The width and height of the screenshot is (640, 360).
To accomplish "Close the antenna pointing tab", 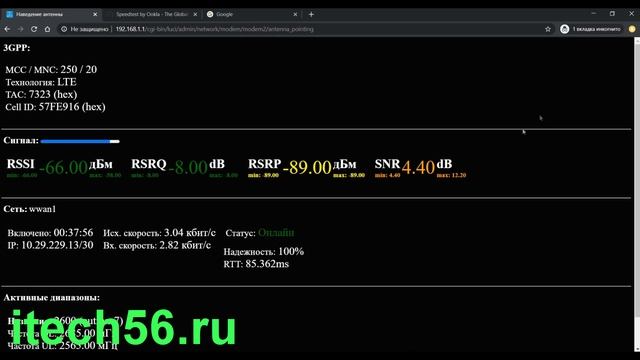I will pos(95,14).
